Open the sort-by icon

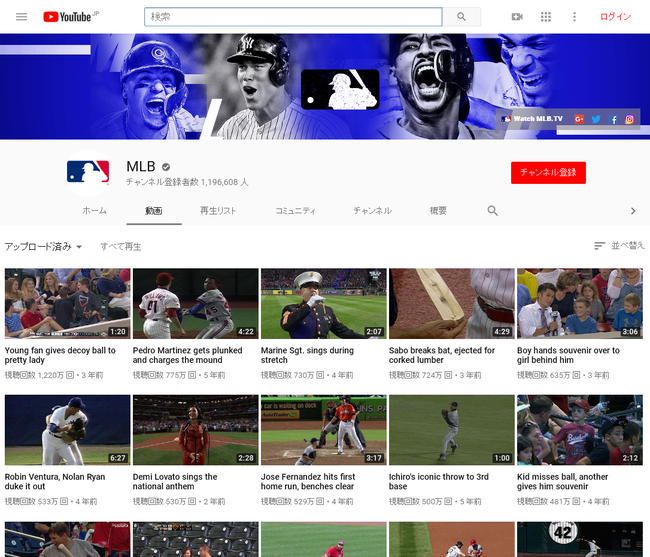[x=599, y=246]
